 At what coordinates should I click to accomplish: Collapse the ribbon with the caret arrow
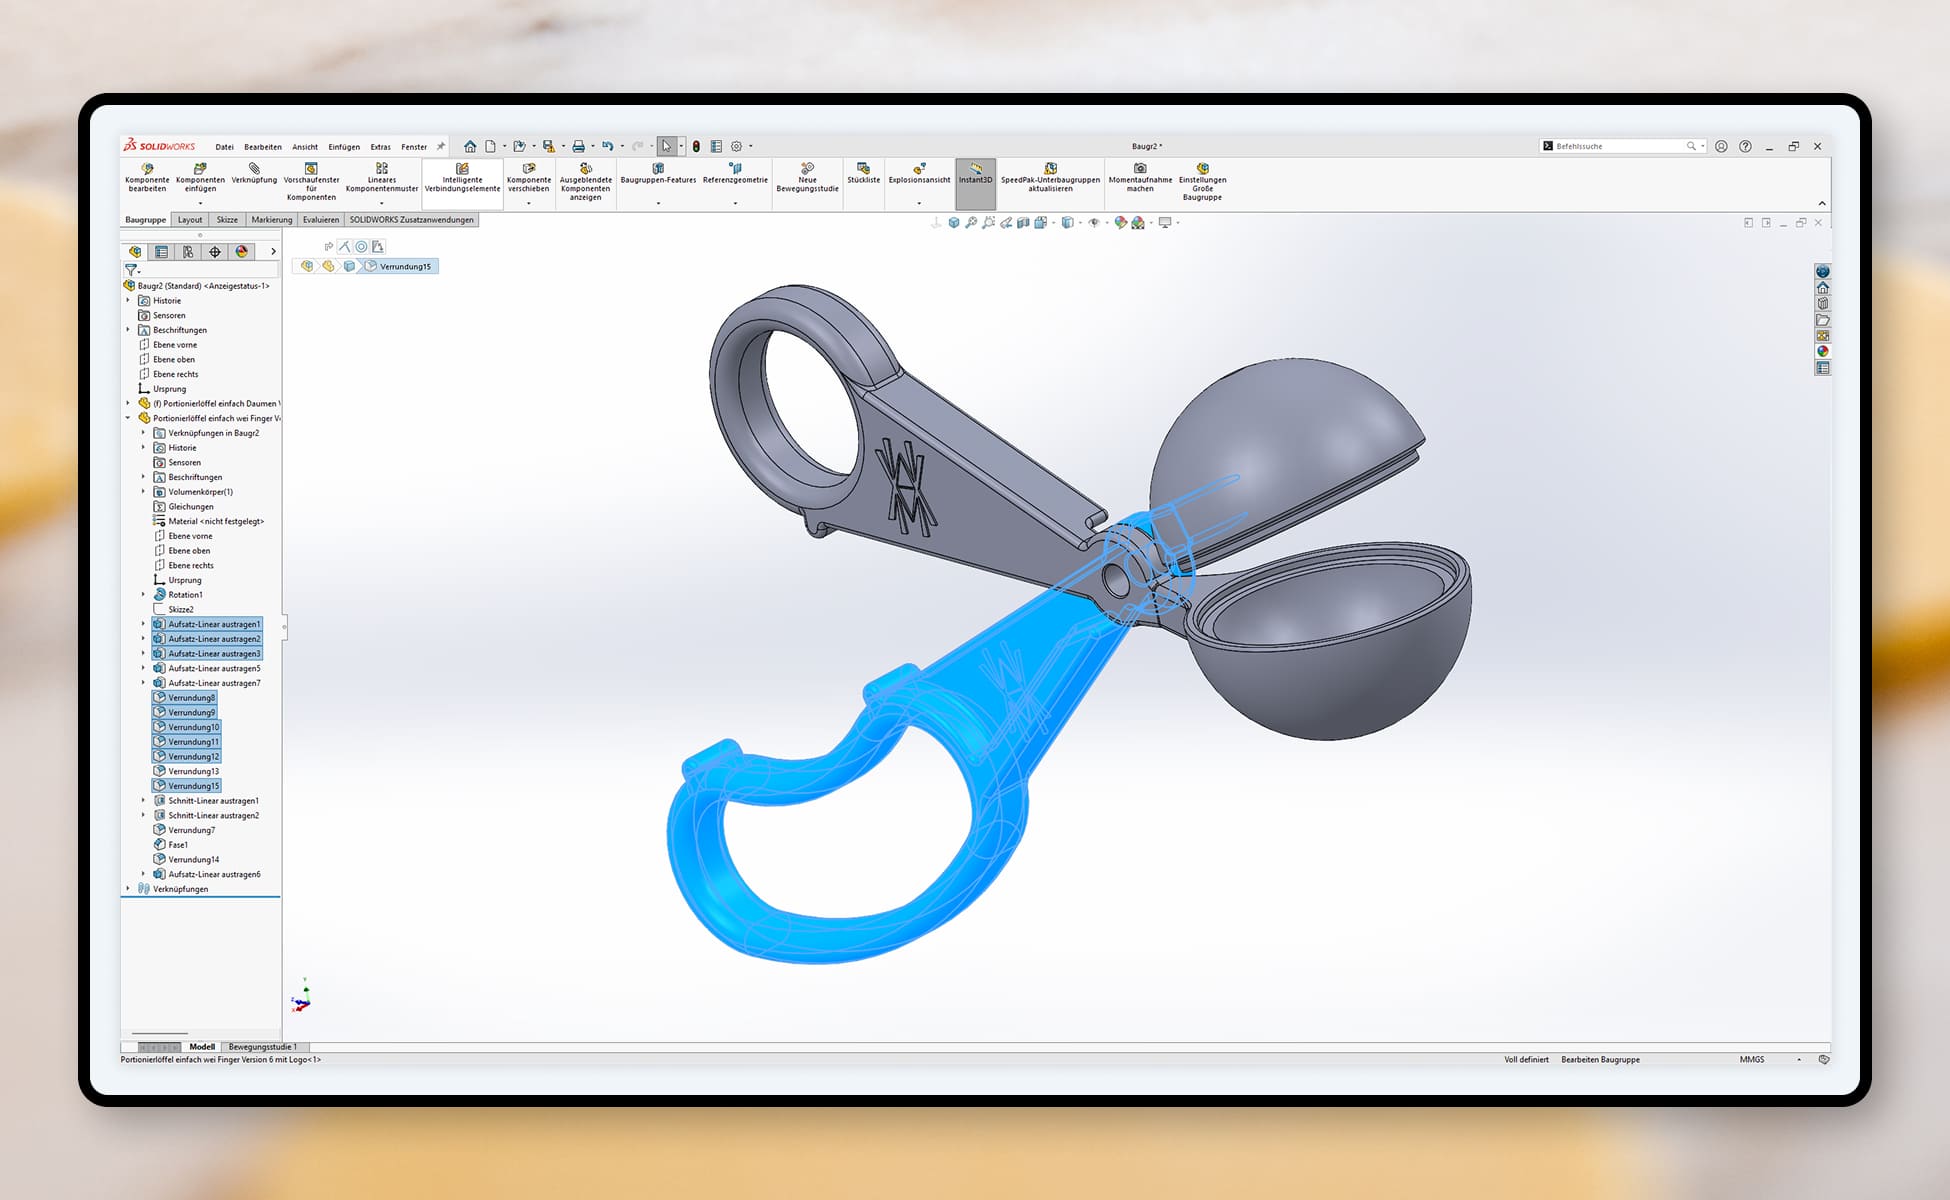coord(1822,204)
